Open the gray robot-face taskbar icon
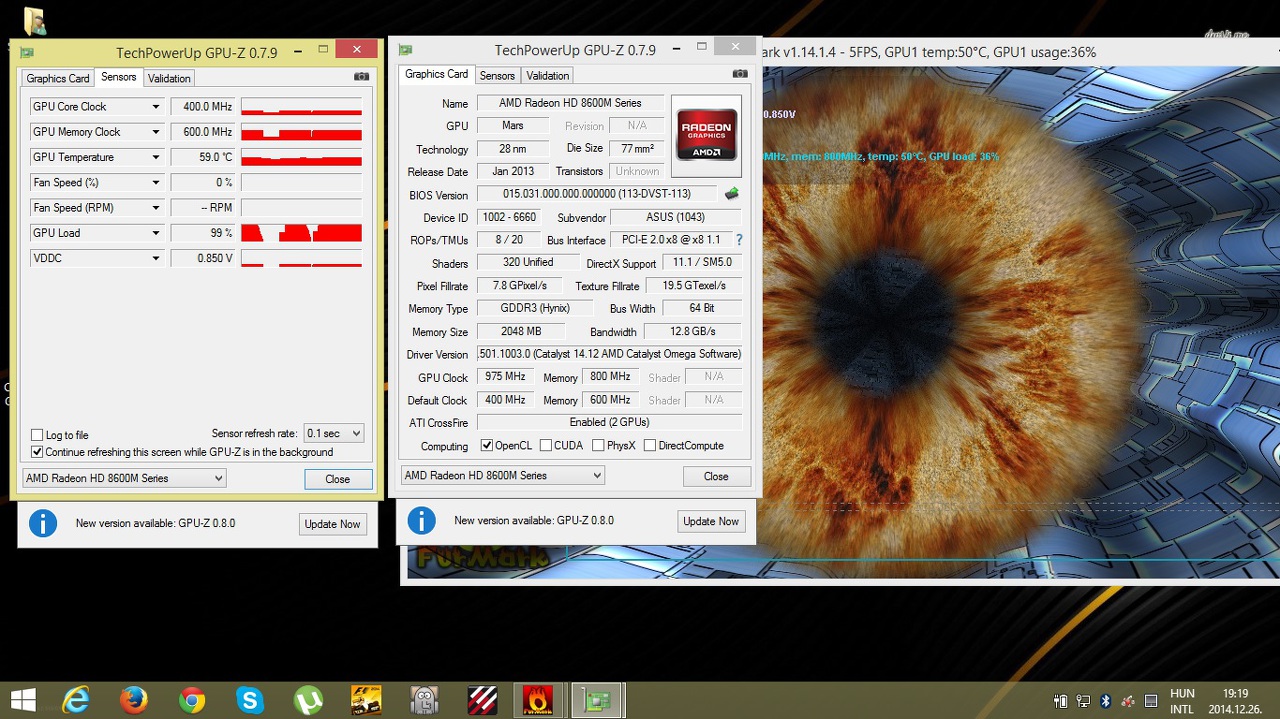Image resolution: width=1280 pixels, height=719 pixels. [424, 700]
